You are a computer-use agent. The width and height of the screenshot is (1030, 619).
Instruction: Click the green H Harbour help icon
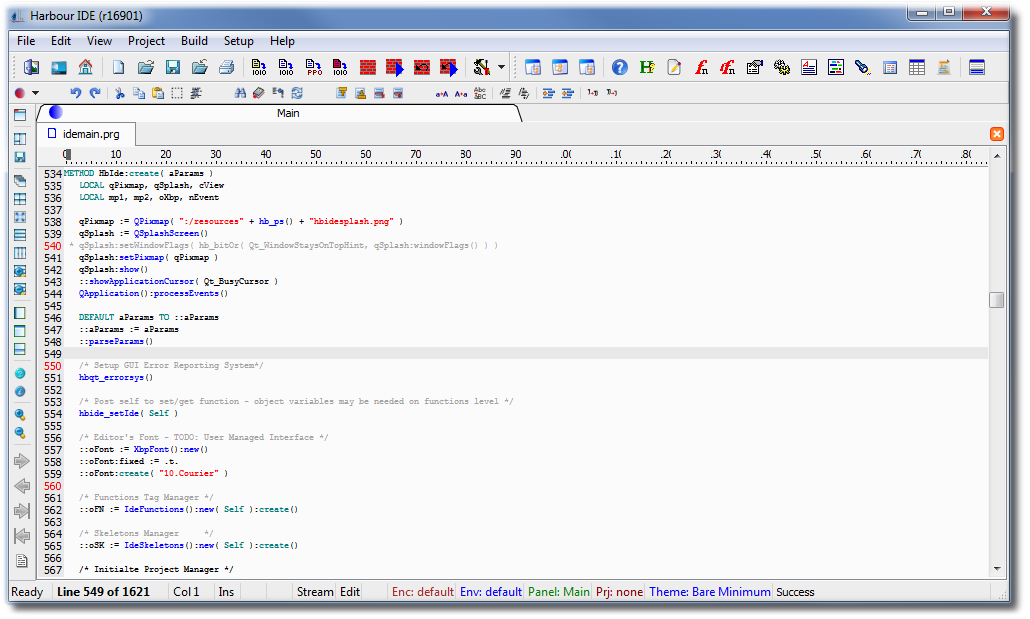(647, 68)
